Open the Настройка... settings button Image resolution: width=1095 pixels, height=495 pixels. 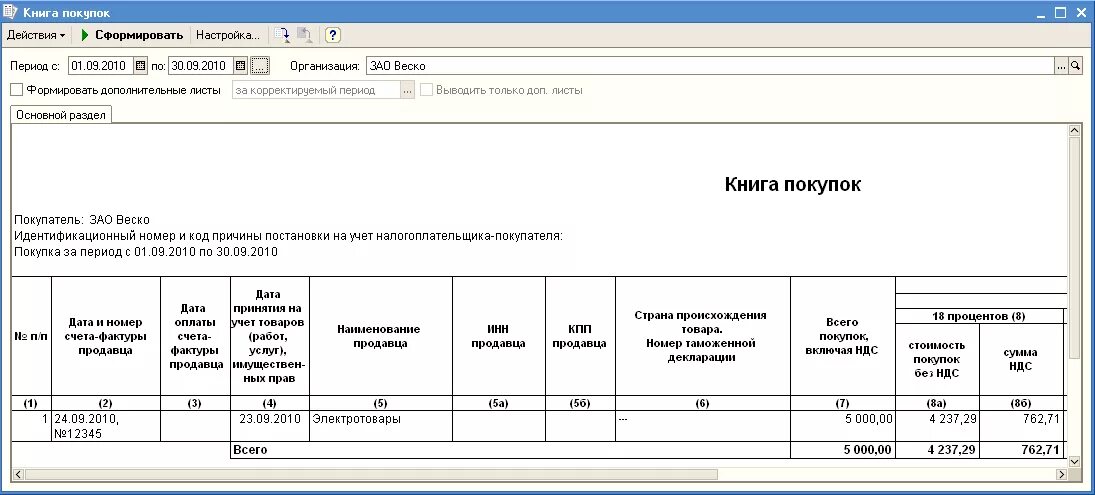tap(228, 35)
